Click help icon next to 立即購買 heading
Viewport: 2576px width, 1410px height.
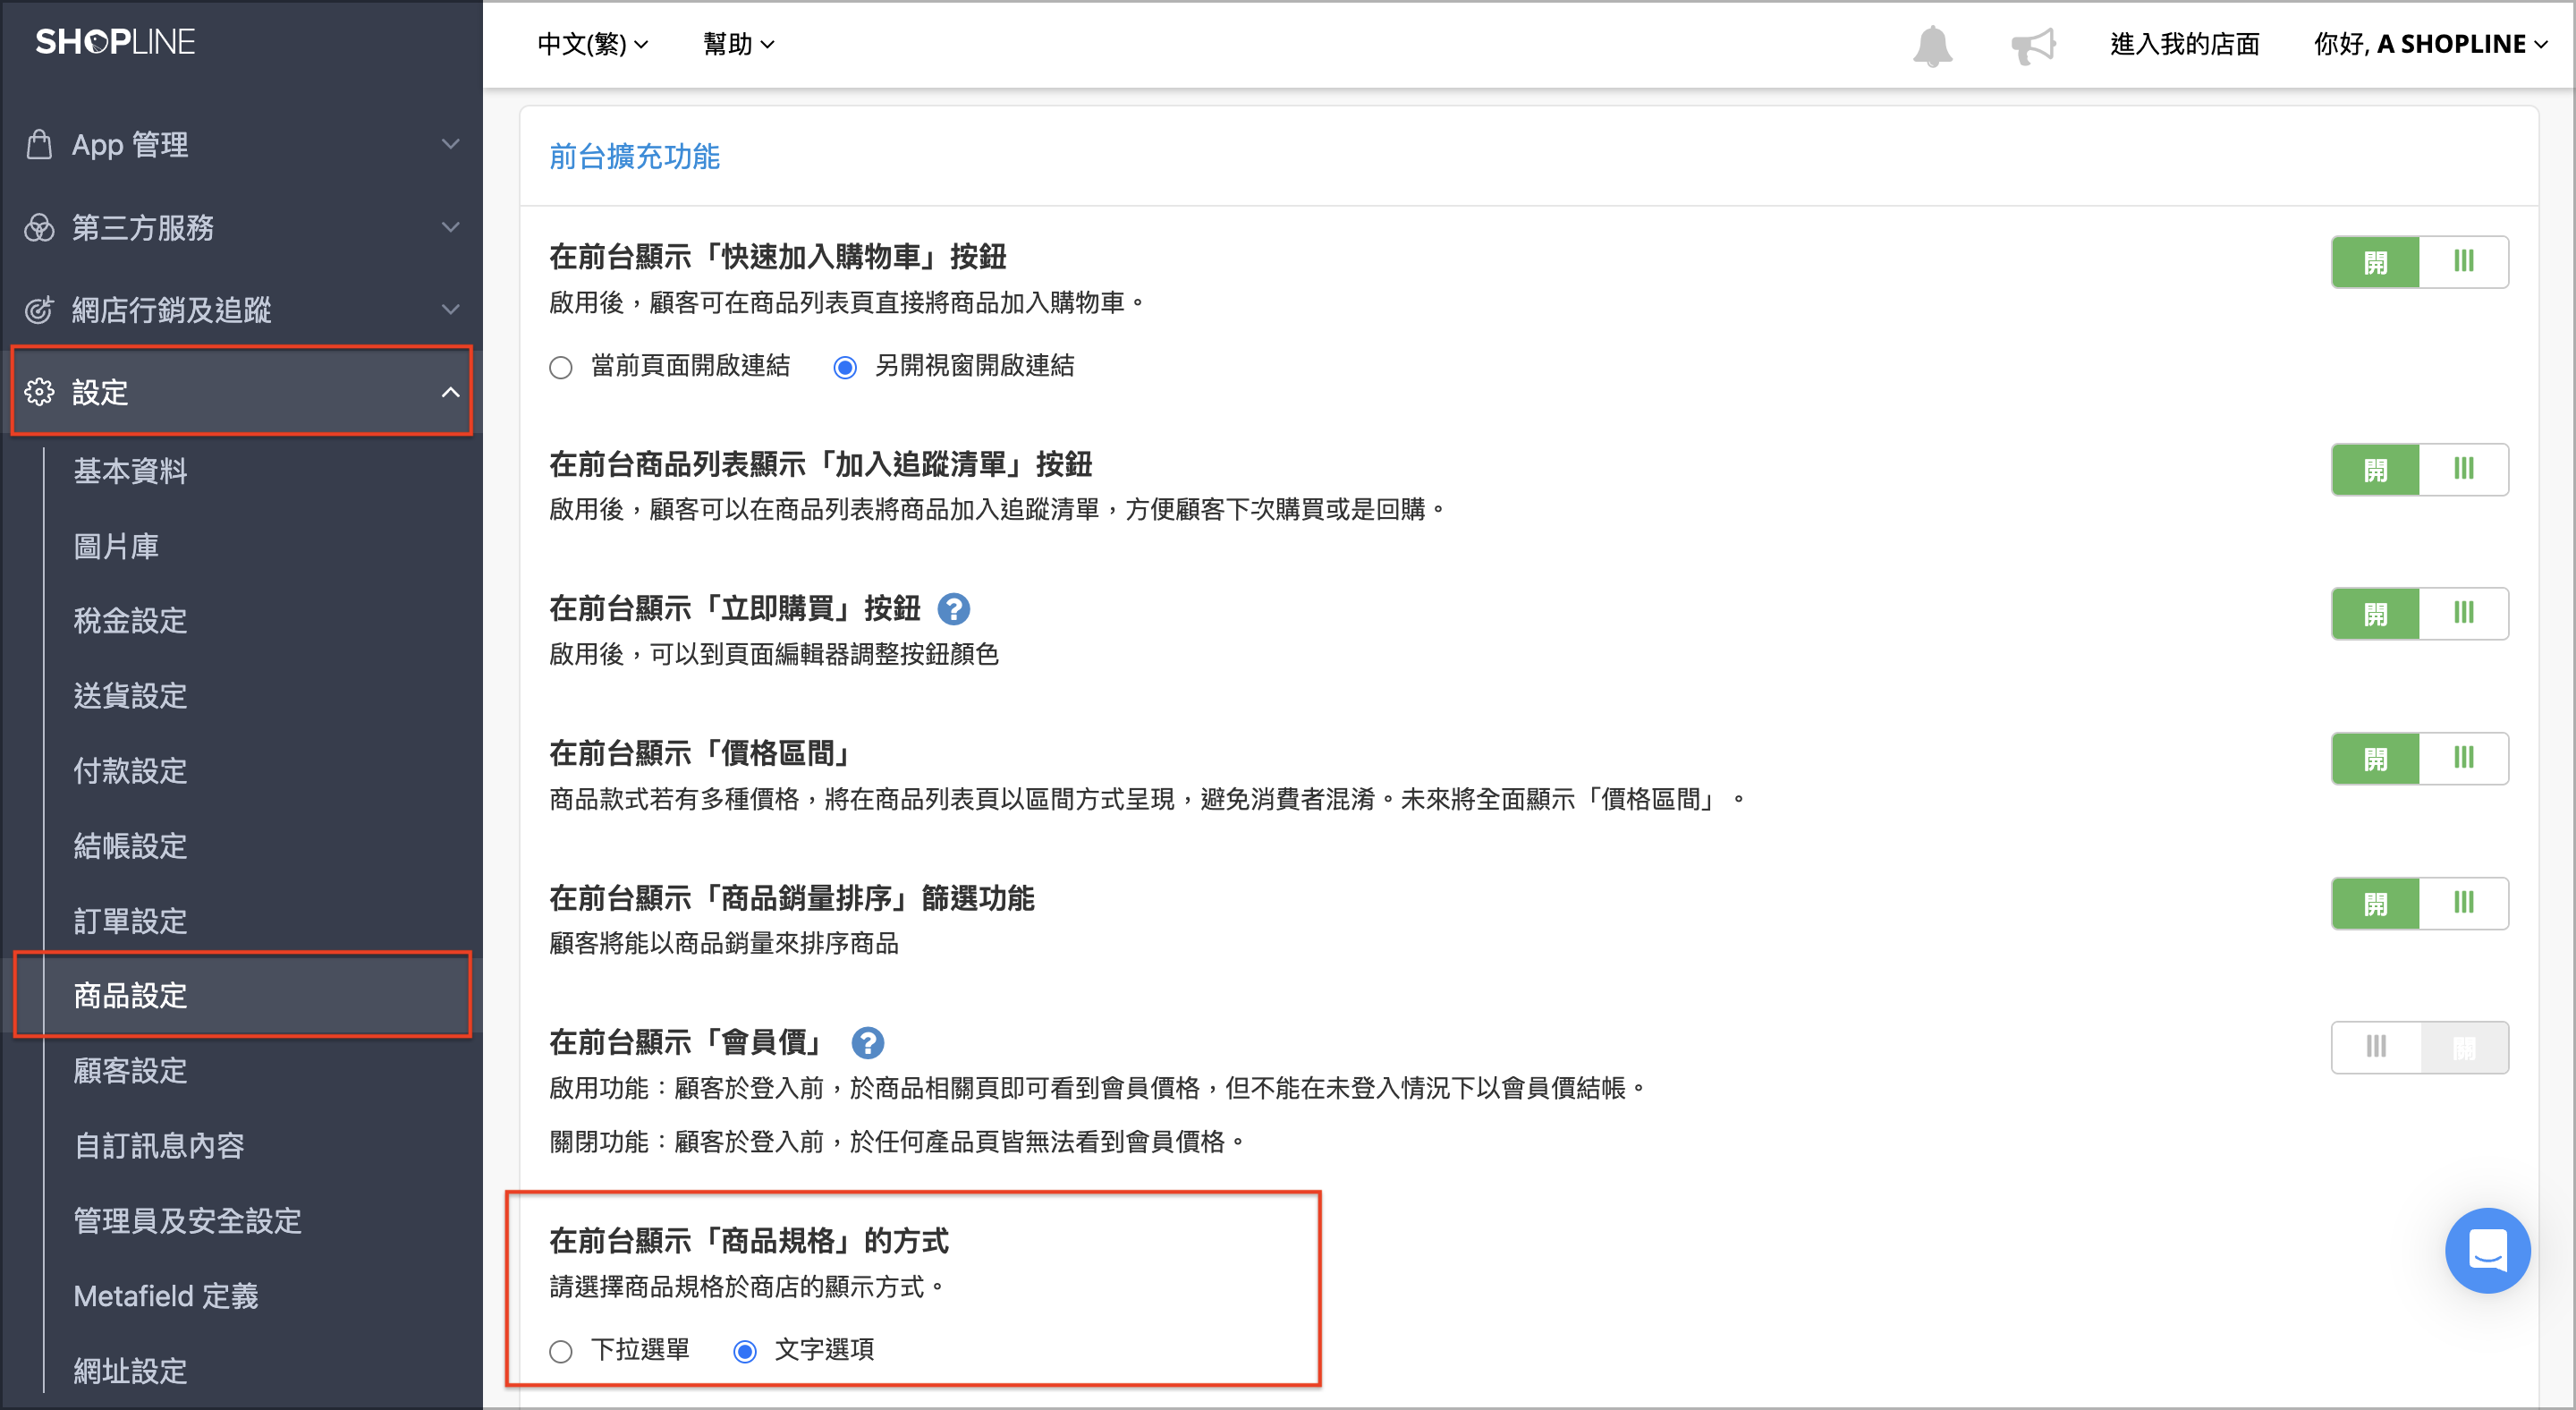953,609
